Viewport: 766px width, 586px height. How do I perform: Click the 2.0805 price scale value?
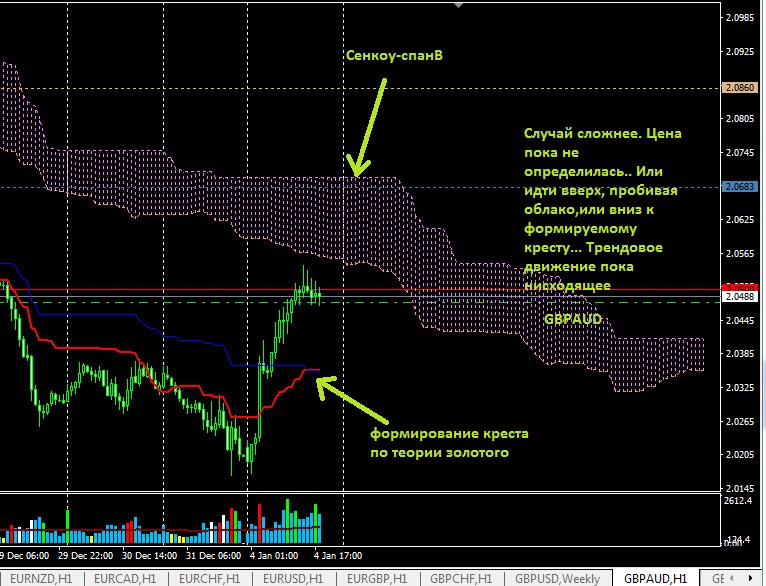(740, 119)
